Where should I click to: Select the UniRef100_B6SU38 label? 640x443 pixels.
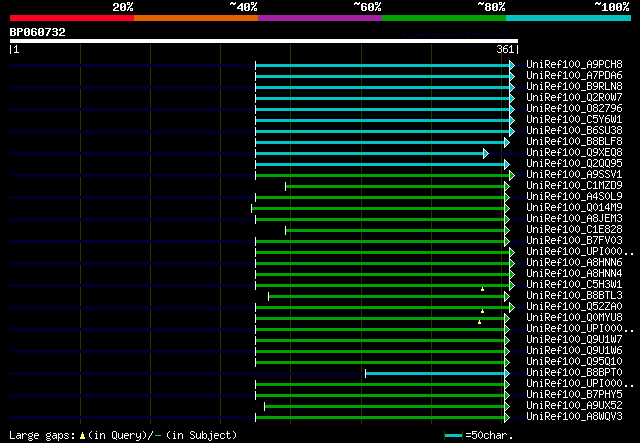click(x=574, y=130)
